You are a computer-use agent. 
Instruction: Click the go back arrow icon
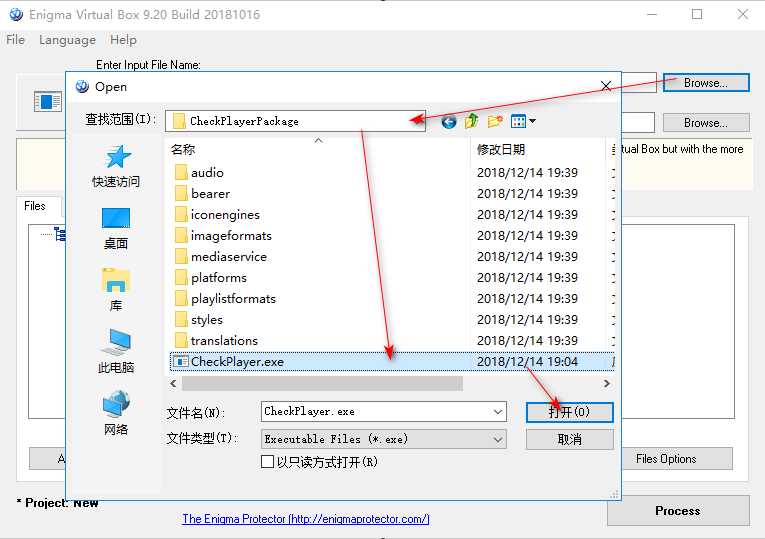click(x=448, y=121)
